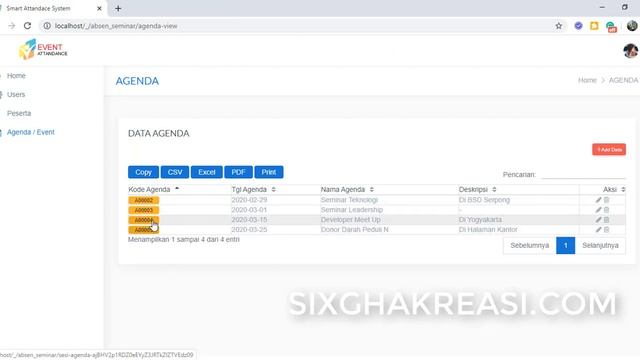The height and width of the screenshot is (360, 640).
Task: View site information icon in the address bar
Action: [x=47, y=26]
